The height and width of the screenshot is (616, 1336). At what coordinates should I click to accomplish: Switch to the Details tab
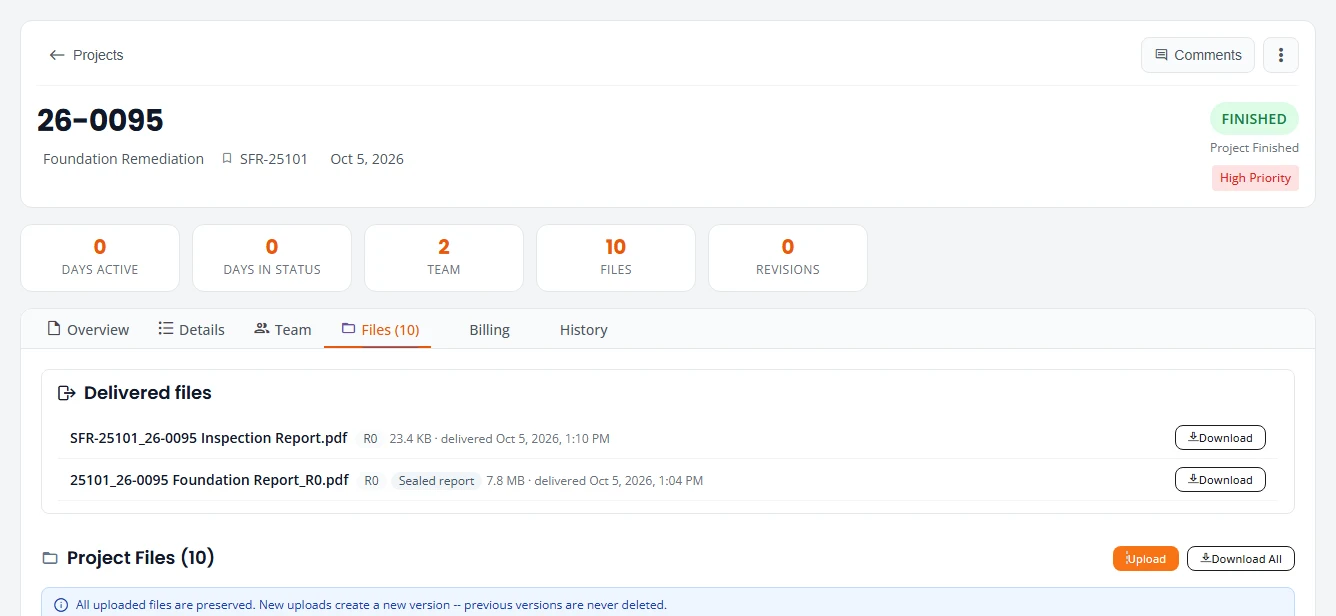[191, 329]
